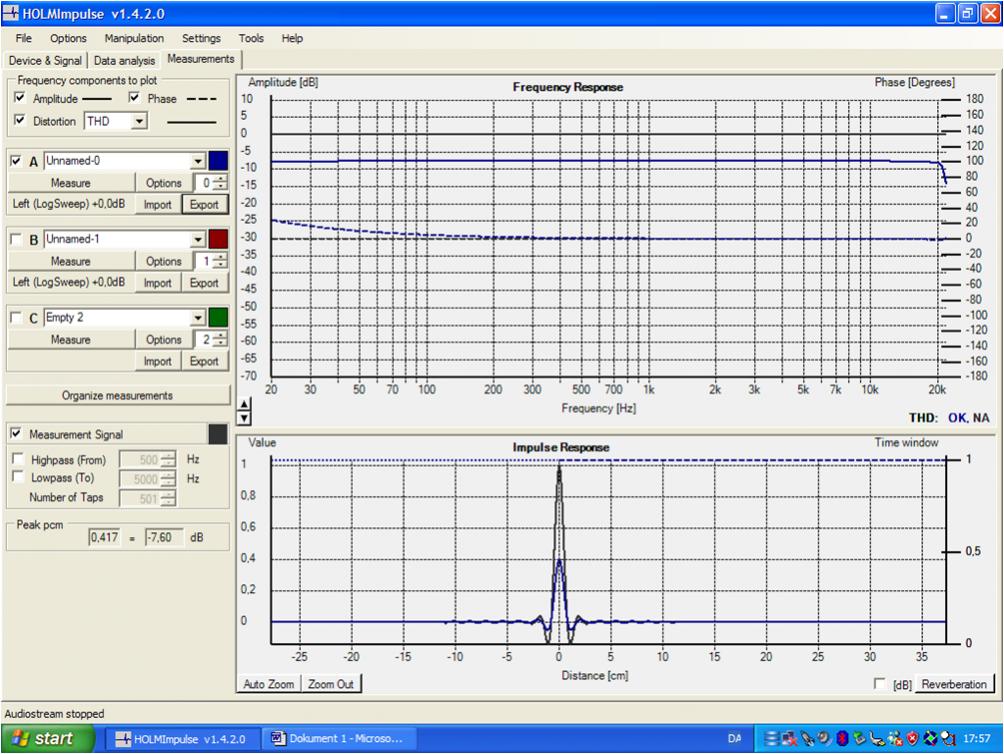Click the red shield security tray icon
Viewport: 1004px width, 754px height.
(912, 739)
